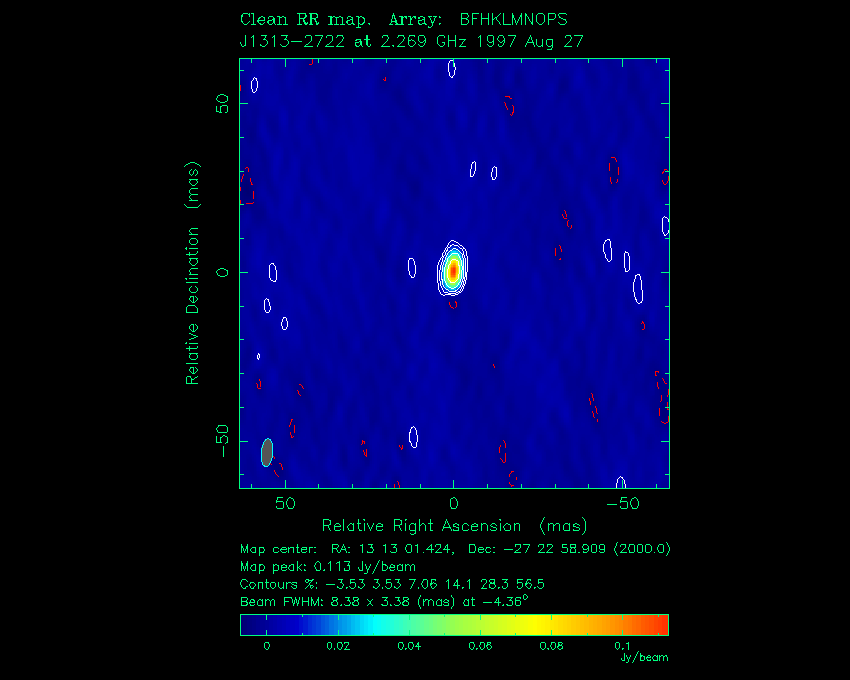This screenshot has width=850, height=680.
Task: Click the yellow region of the color bar
Action: point(534,625)
